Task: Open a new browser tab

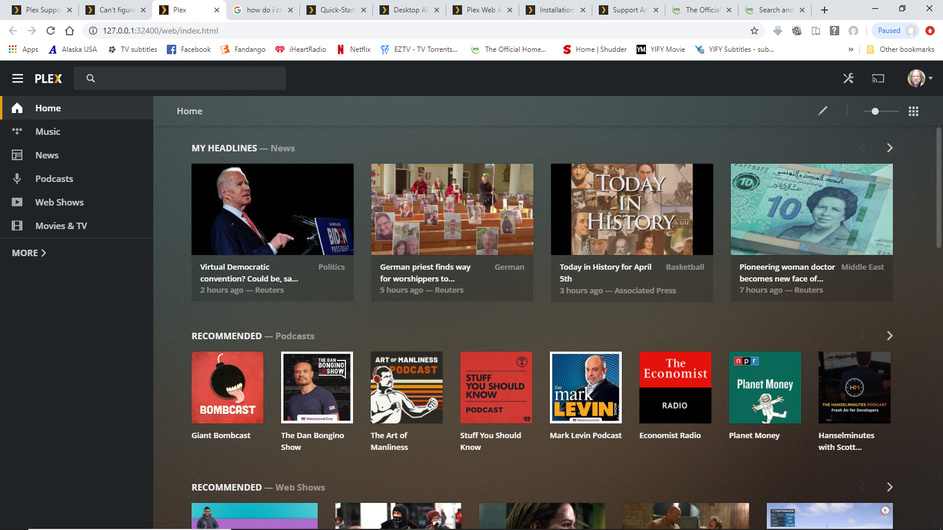Action: [x=825, y=10]
